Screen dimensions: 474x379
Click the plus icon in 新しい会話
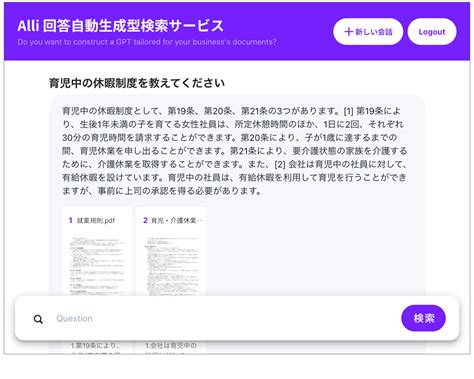(x=348, y=32)
